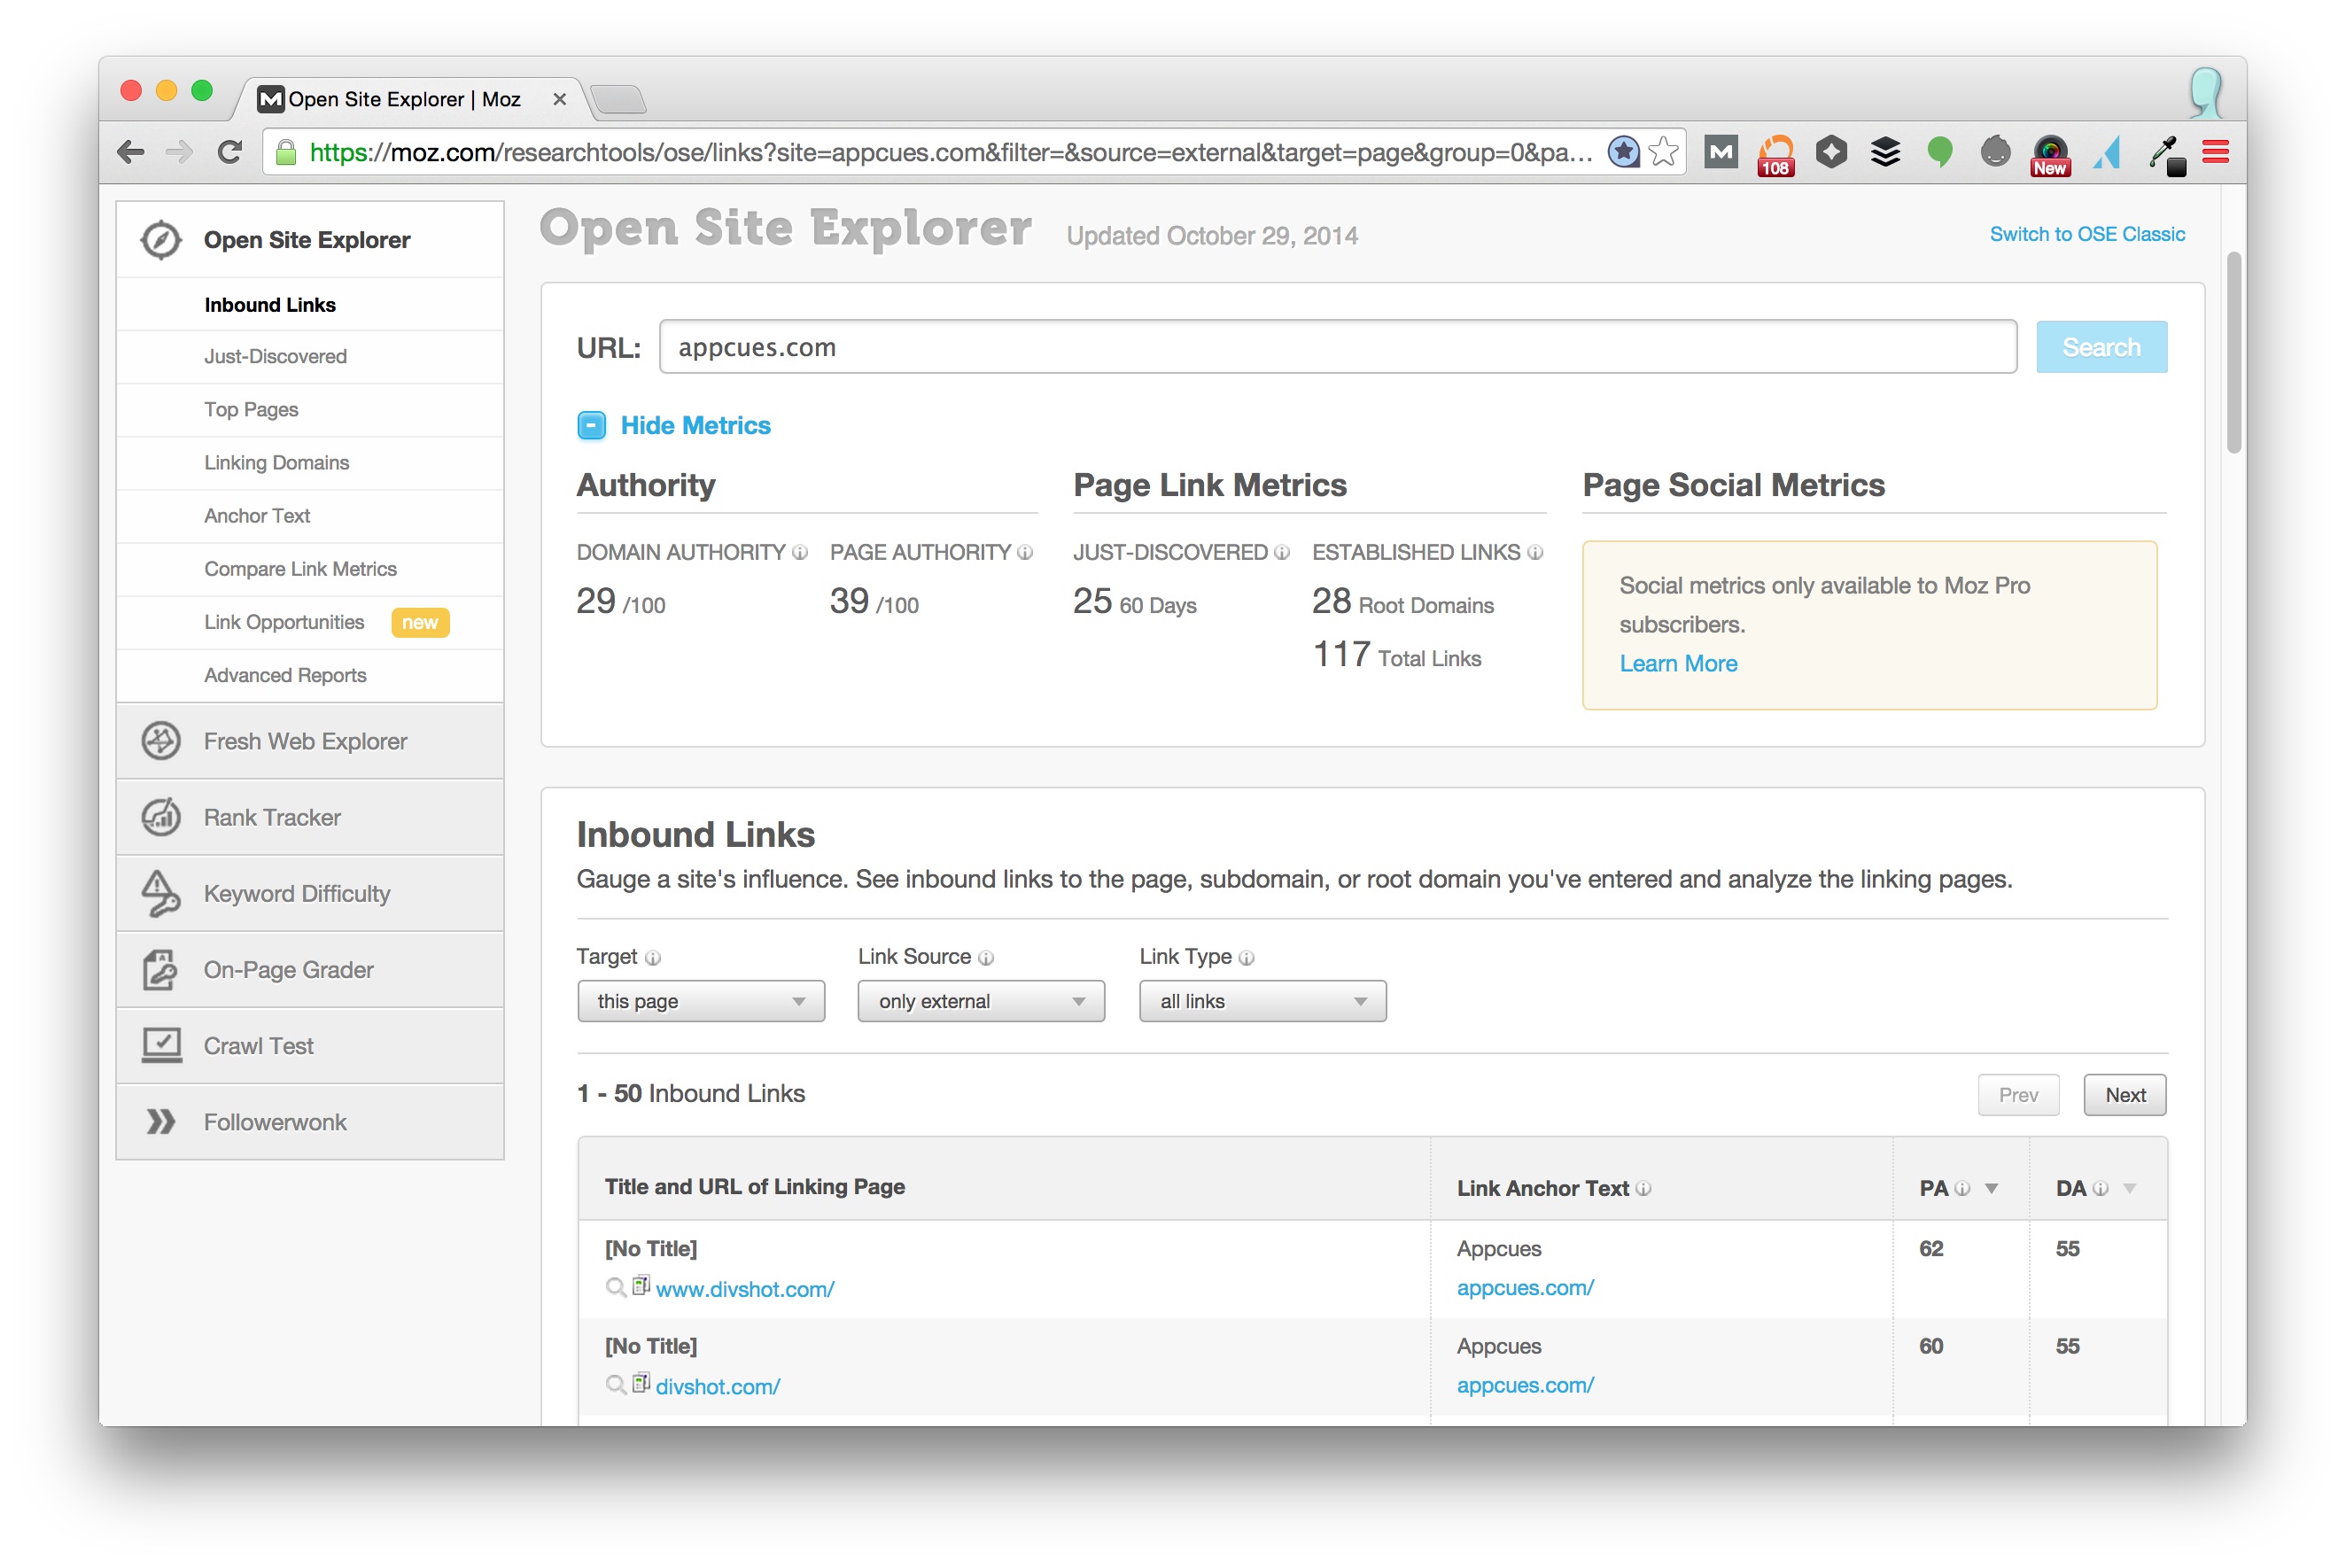Open Link Type dropdown showing all links
The height and width of the screenshot is (1568, 2346).
[x=1263, y=1001]
